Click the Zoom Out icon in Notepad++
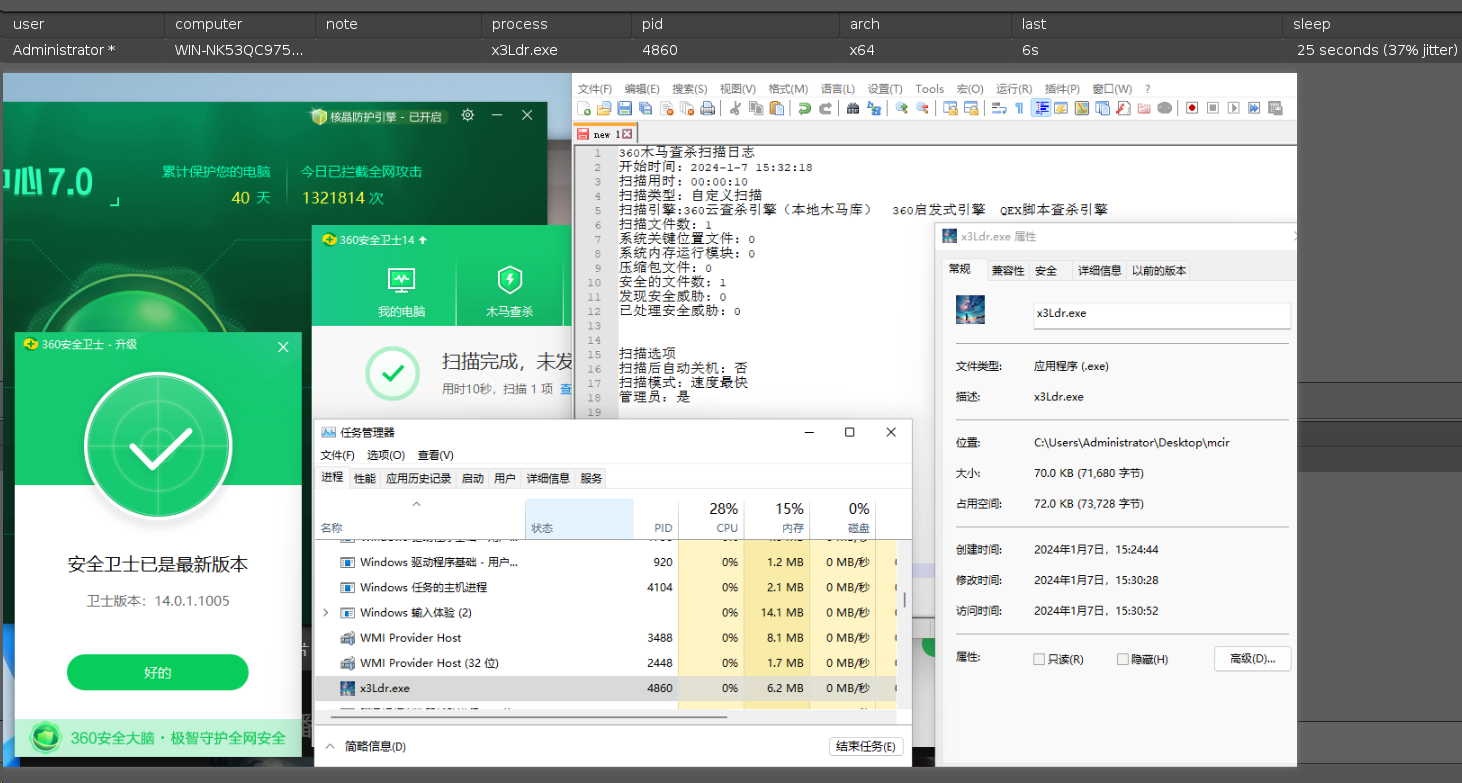 [x=922, y=108]
